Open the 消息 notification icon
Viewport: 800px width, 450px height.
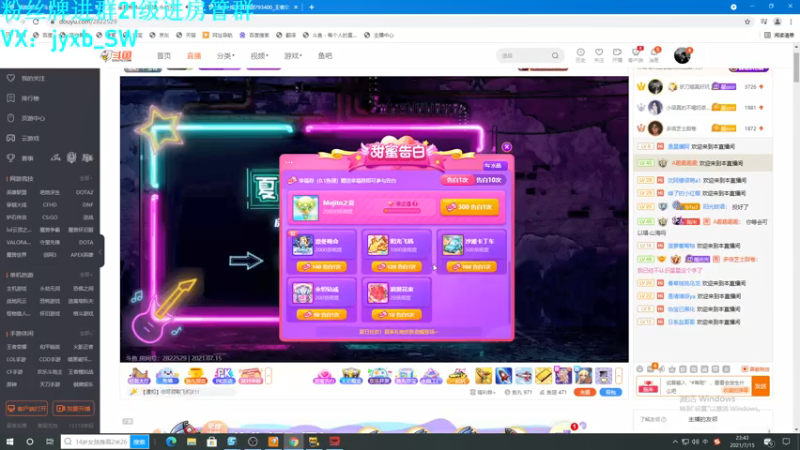pyautogui.click(x=654, y=55)
